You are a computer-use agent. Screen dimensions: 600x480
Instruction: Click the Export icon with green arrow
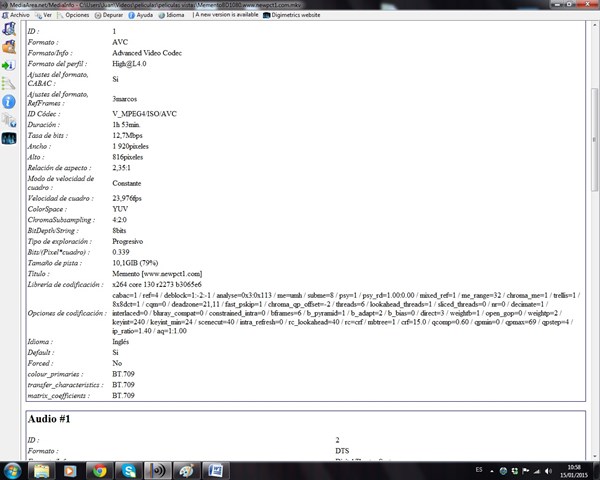point(9,65)
